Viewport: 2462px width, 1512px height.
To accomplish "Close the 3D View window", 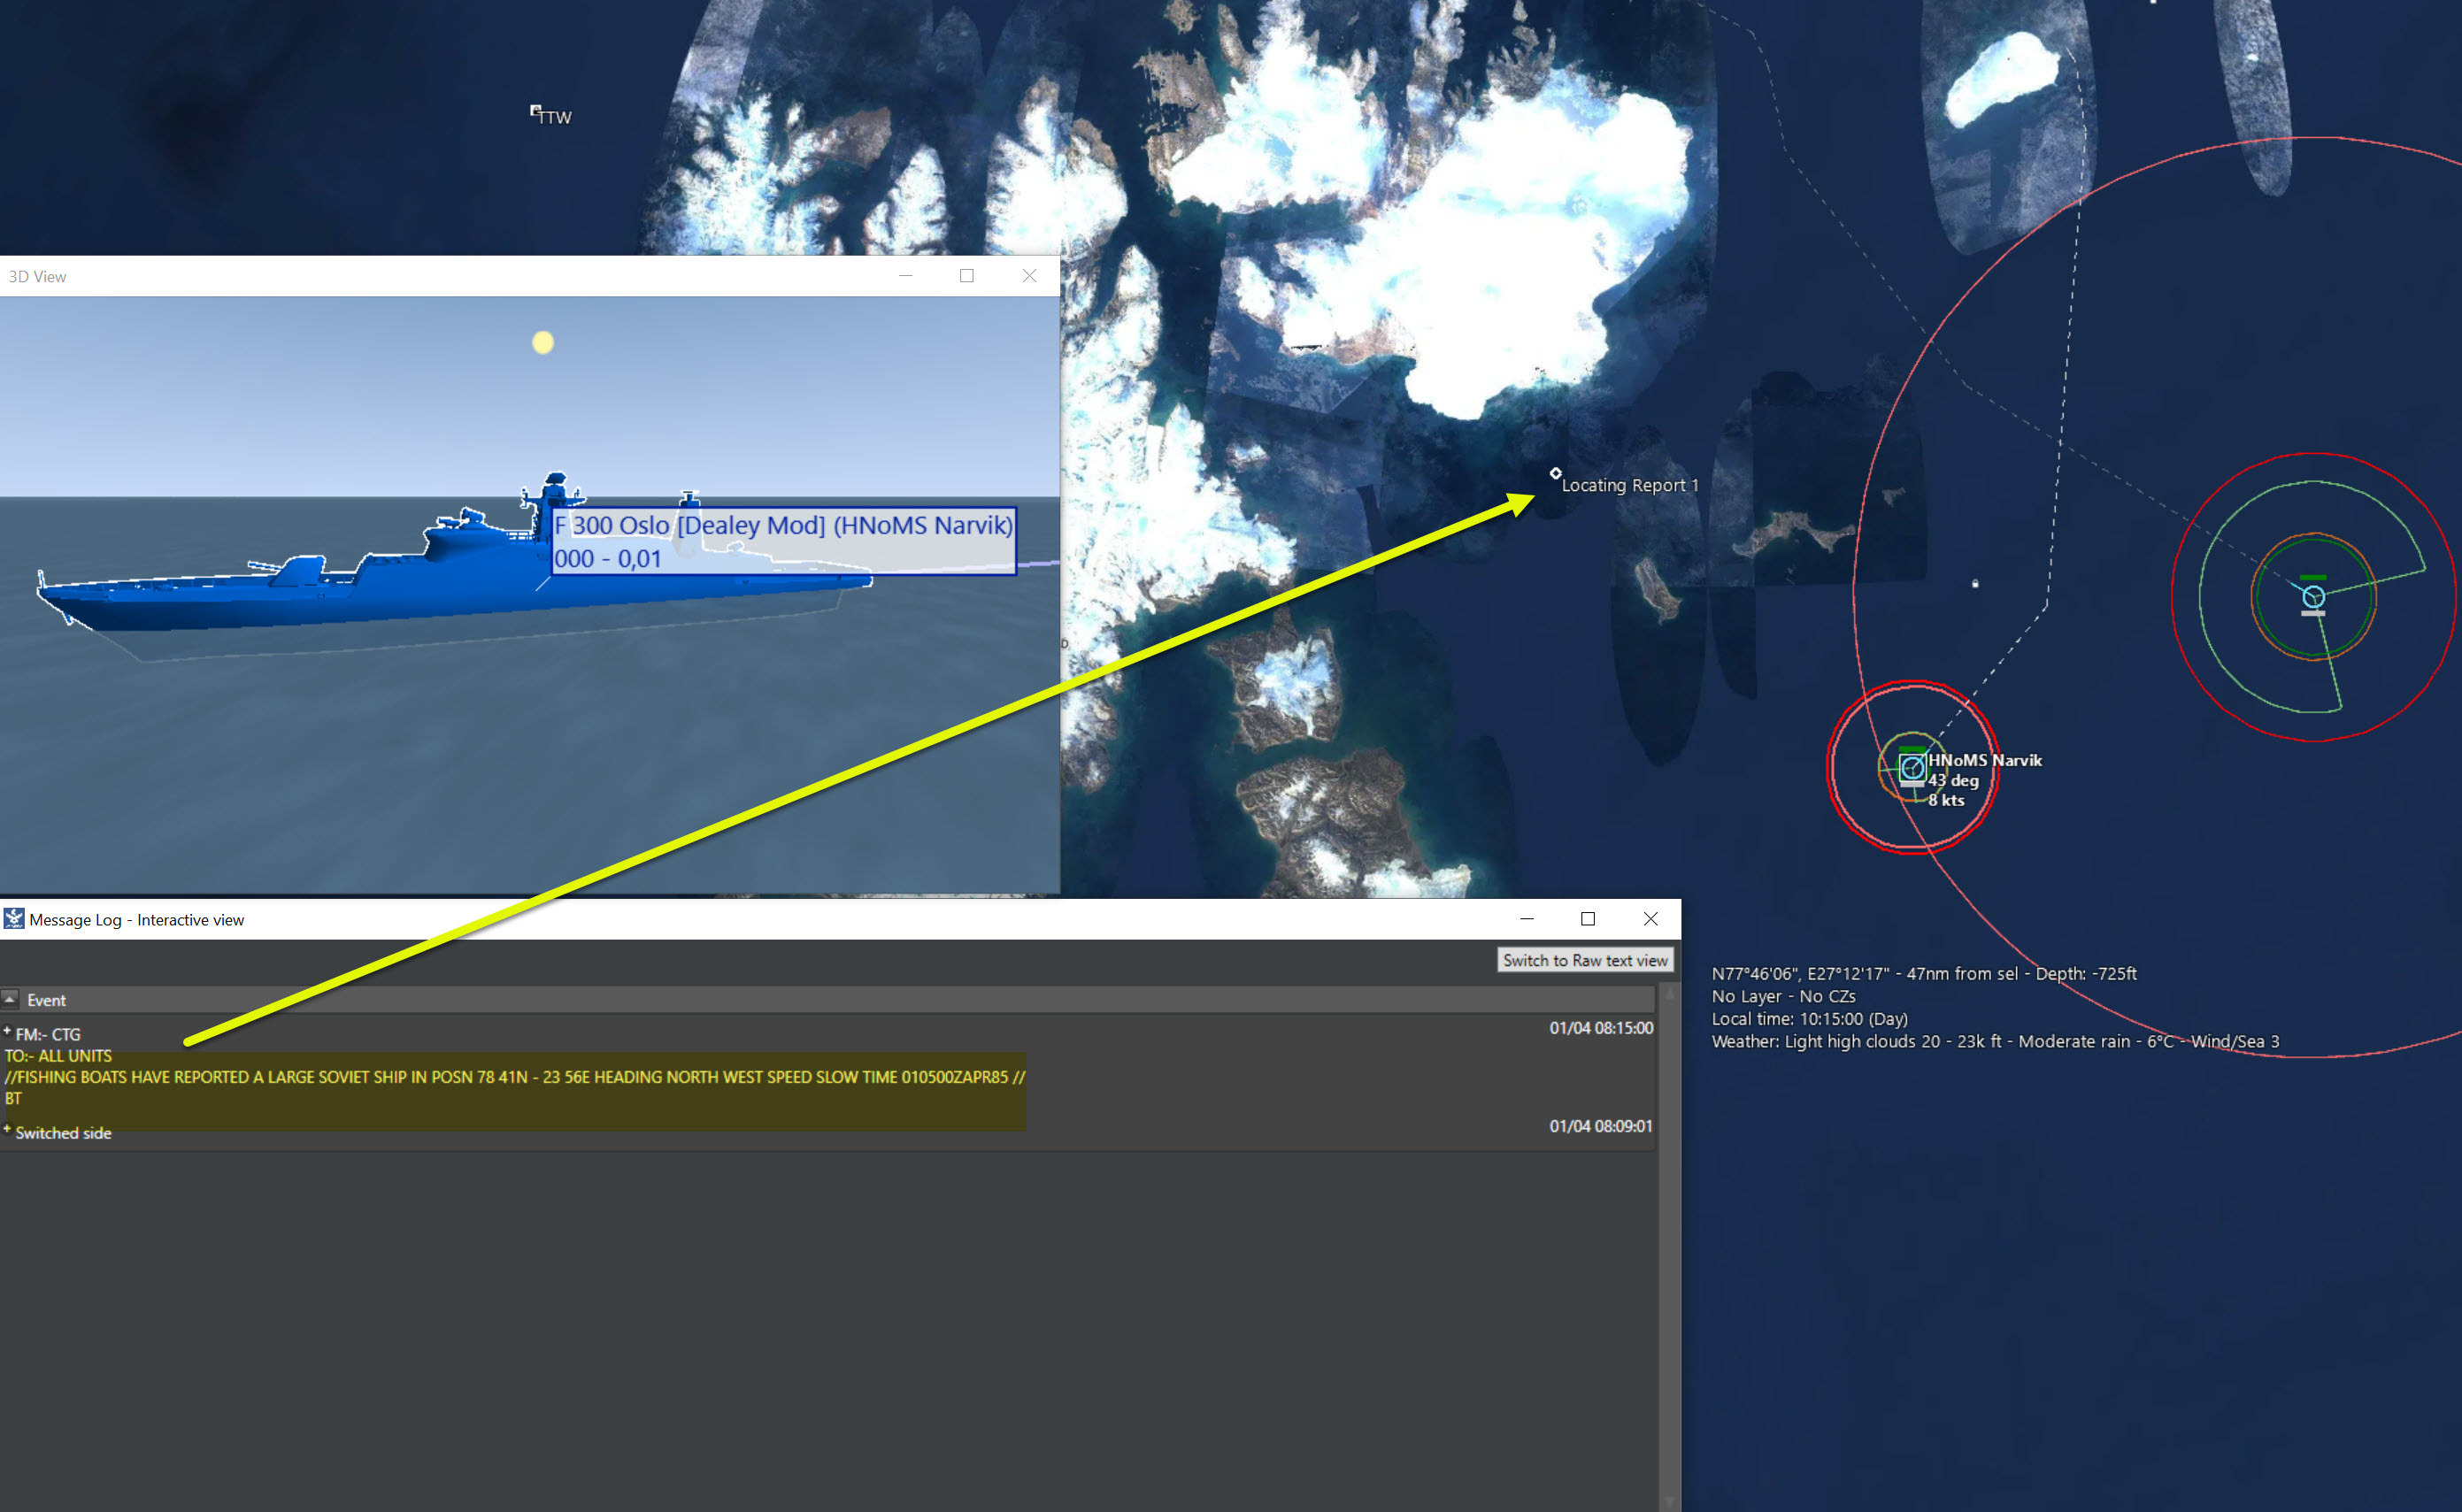I will coord(1029,276).
